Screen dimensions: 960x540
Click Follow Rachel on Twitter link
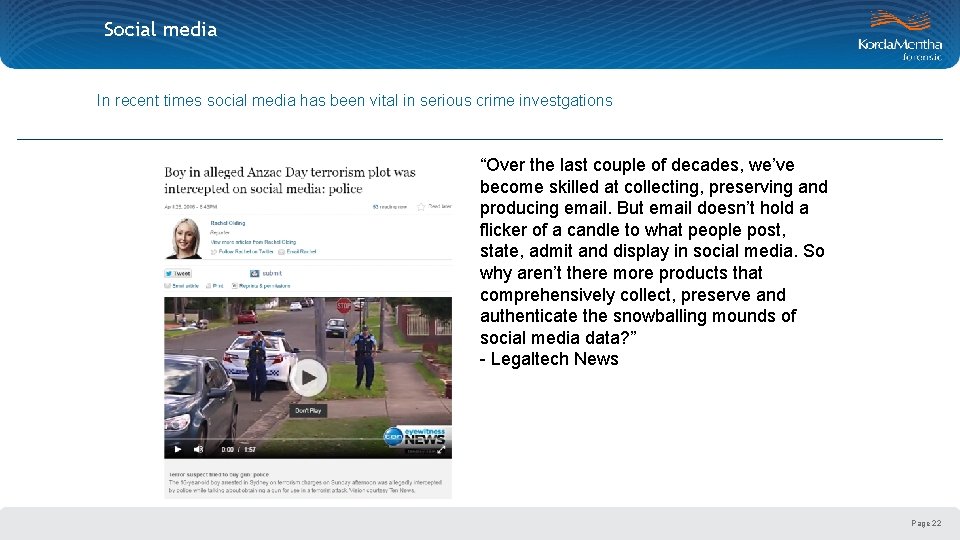coord(242,252)
